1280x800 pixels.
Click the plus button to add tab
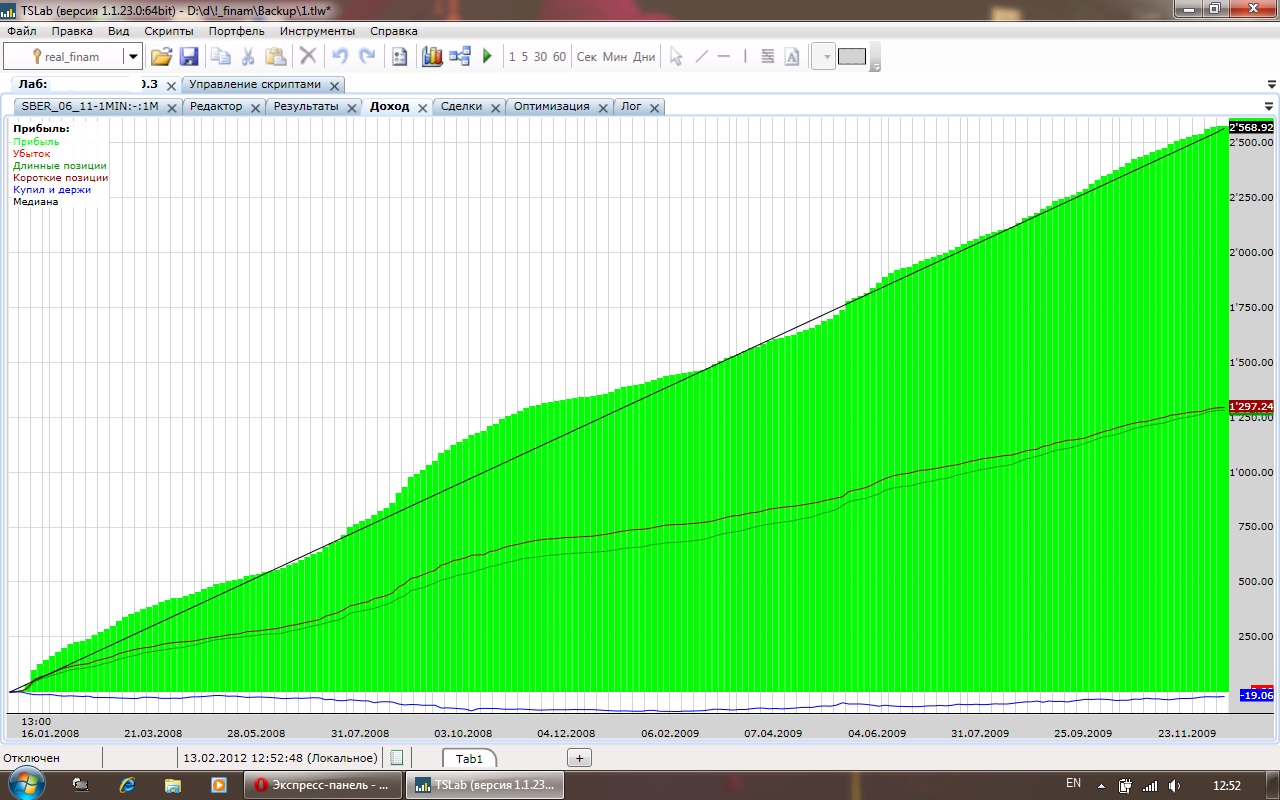[579, 758]
